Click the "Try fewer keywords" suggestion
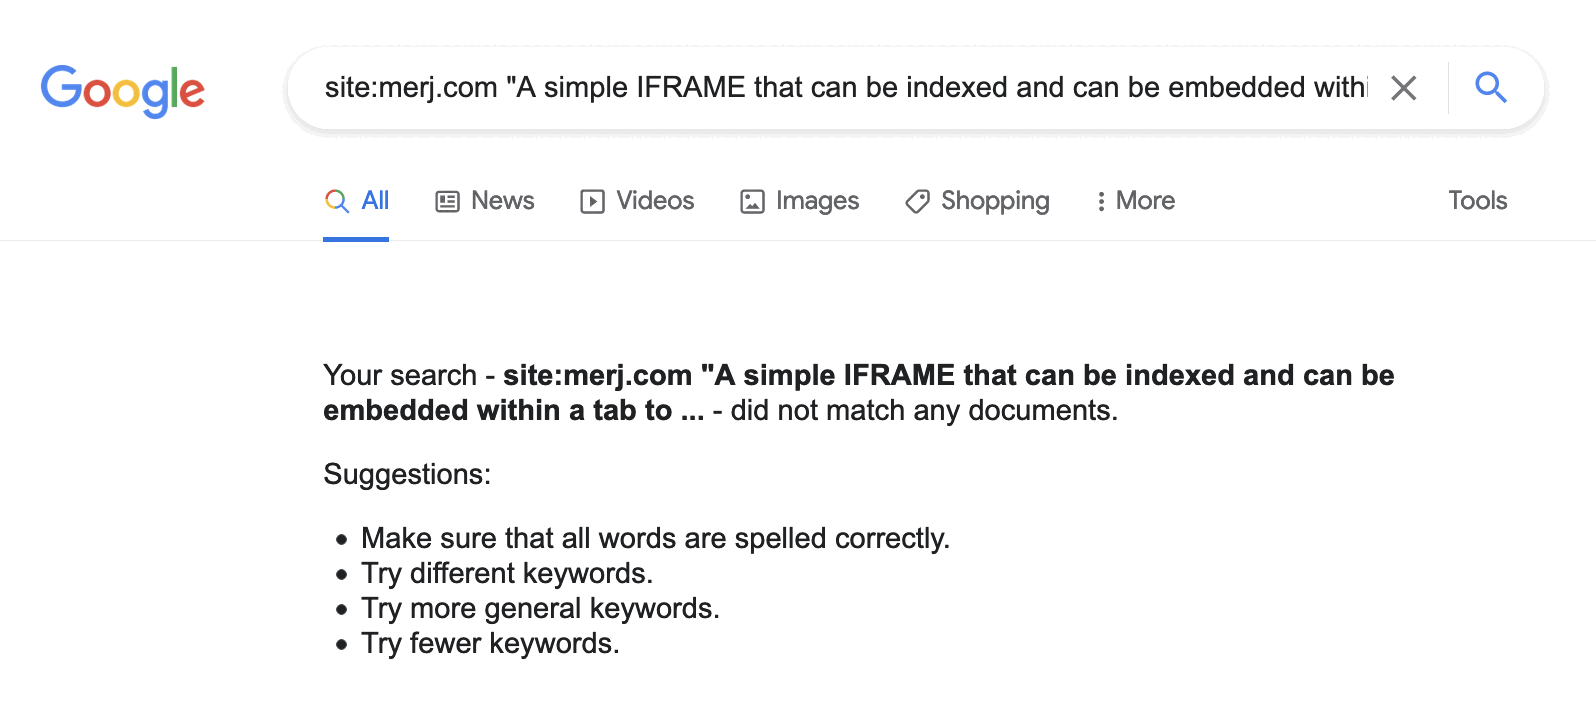The image size is (1596, 702). pos(490,644)
